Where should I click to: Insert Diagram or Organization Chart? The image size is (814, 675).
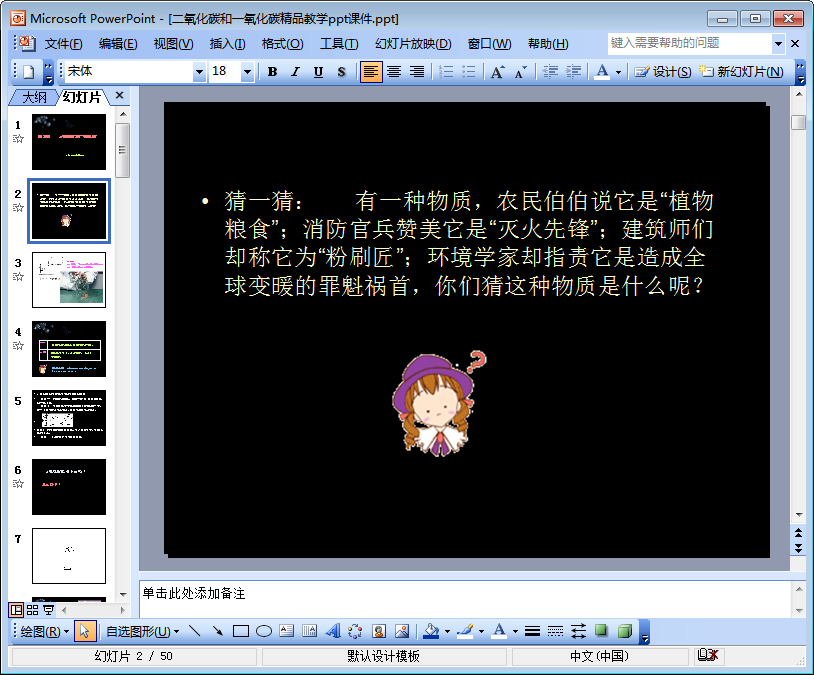pos(355,631)
